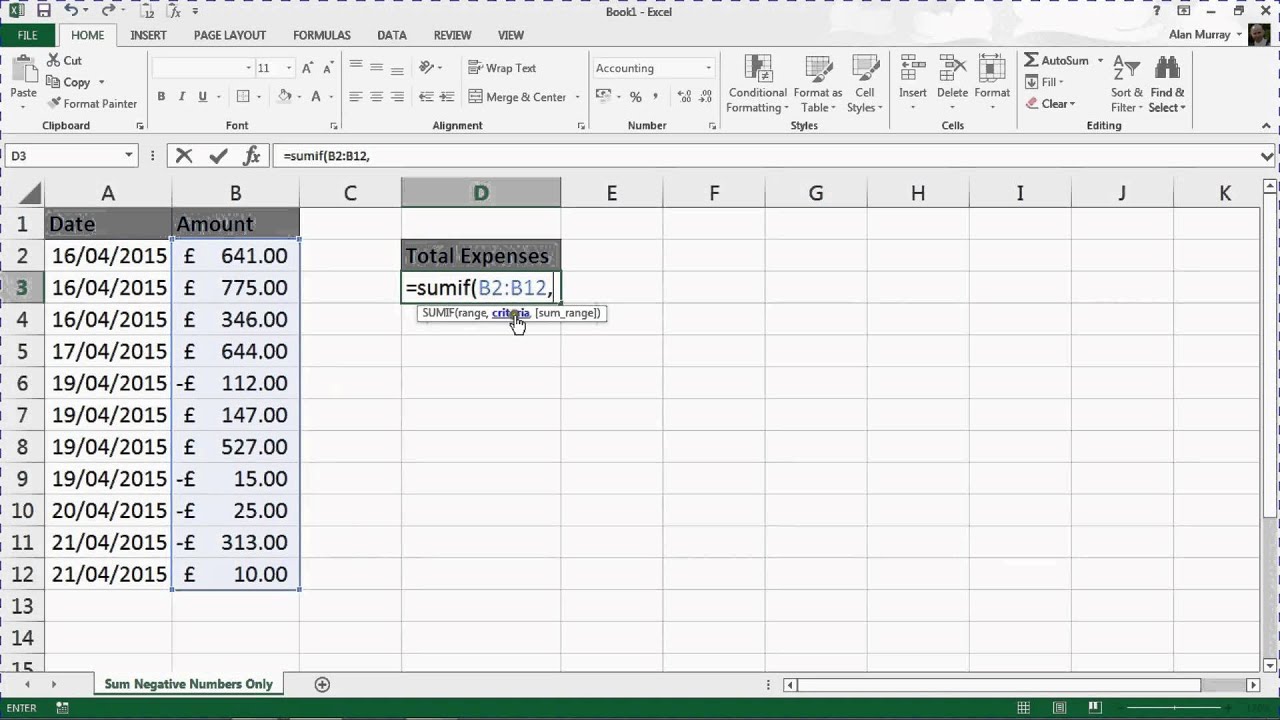Open the FILE tab
The image size is (1280, 720).
[27, 35]
